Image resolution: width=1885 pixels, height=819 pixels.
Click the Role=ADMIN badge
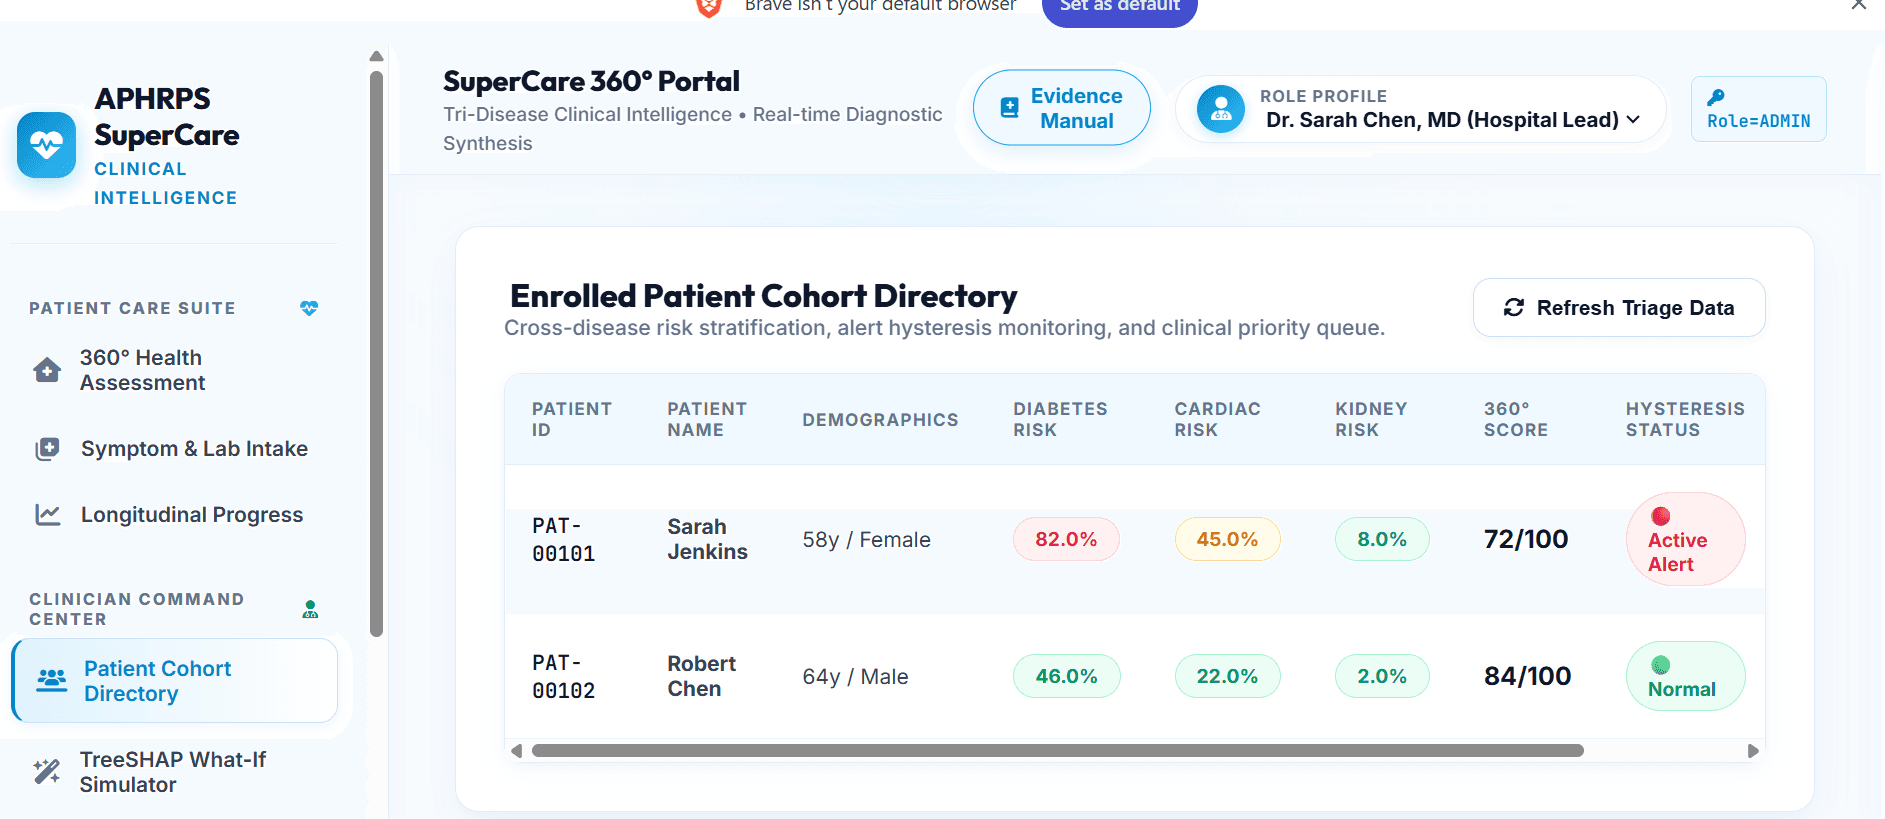coord(1759,109)
